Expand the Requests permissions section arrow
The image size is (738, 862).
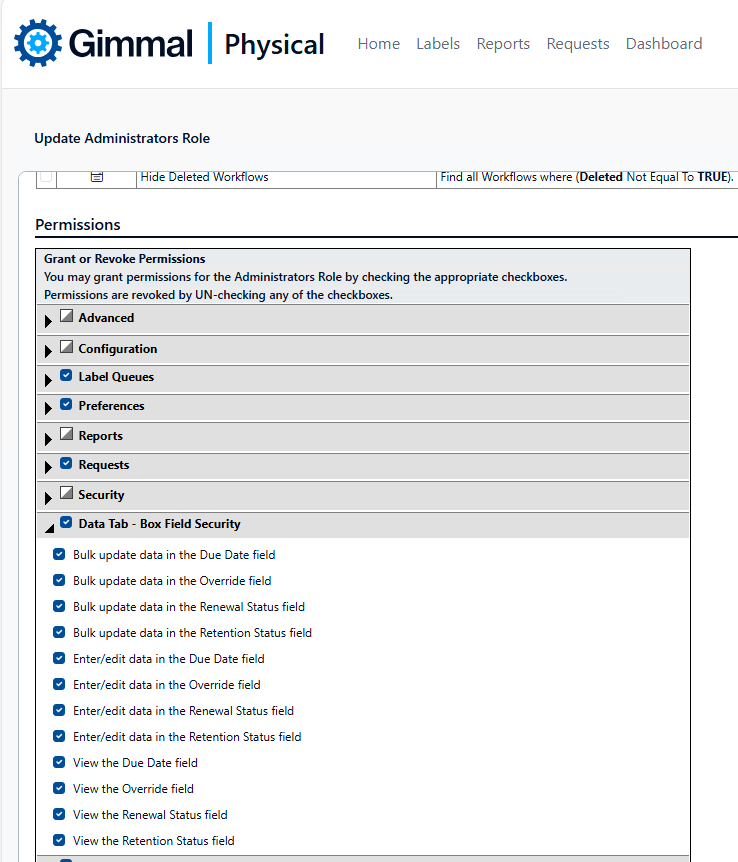pyautogui.click(x=48, y=467)
